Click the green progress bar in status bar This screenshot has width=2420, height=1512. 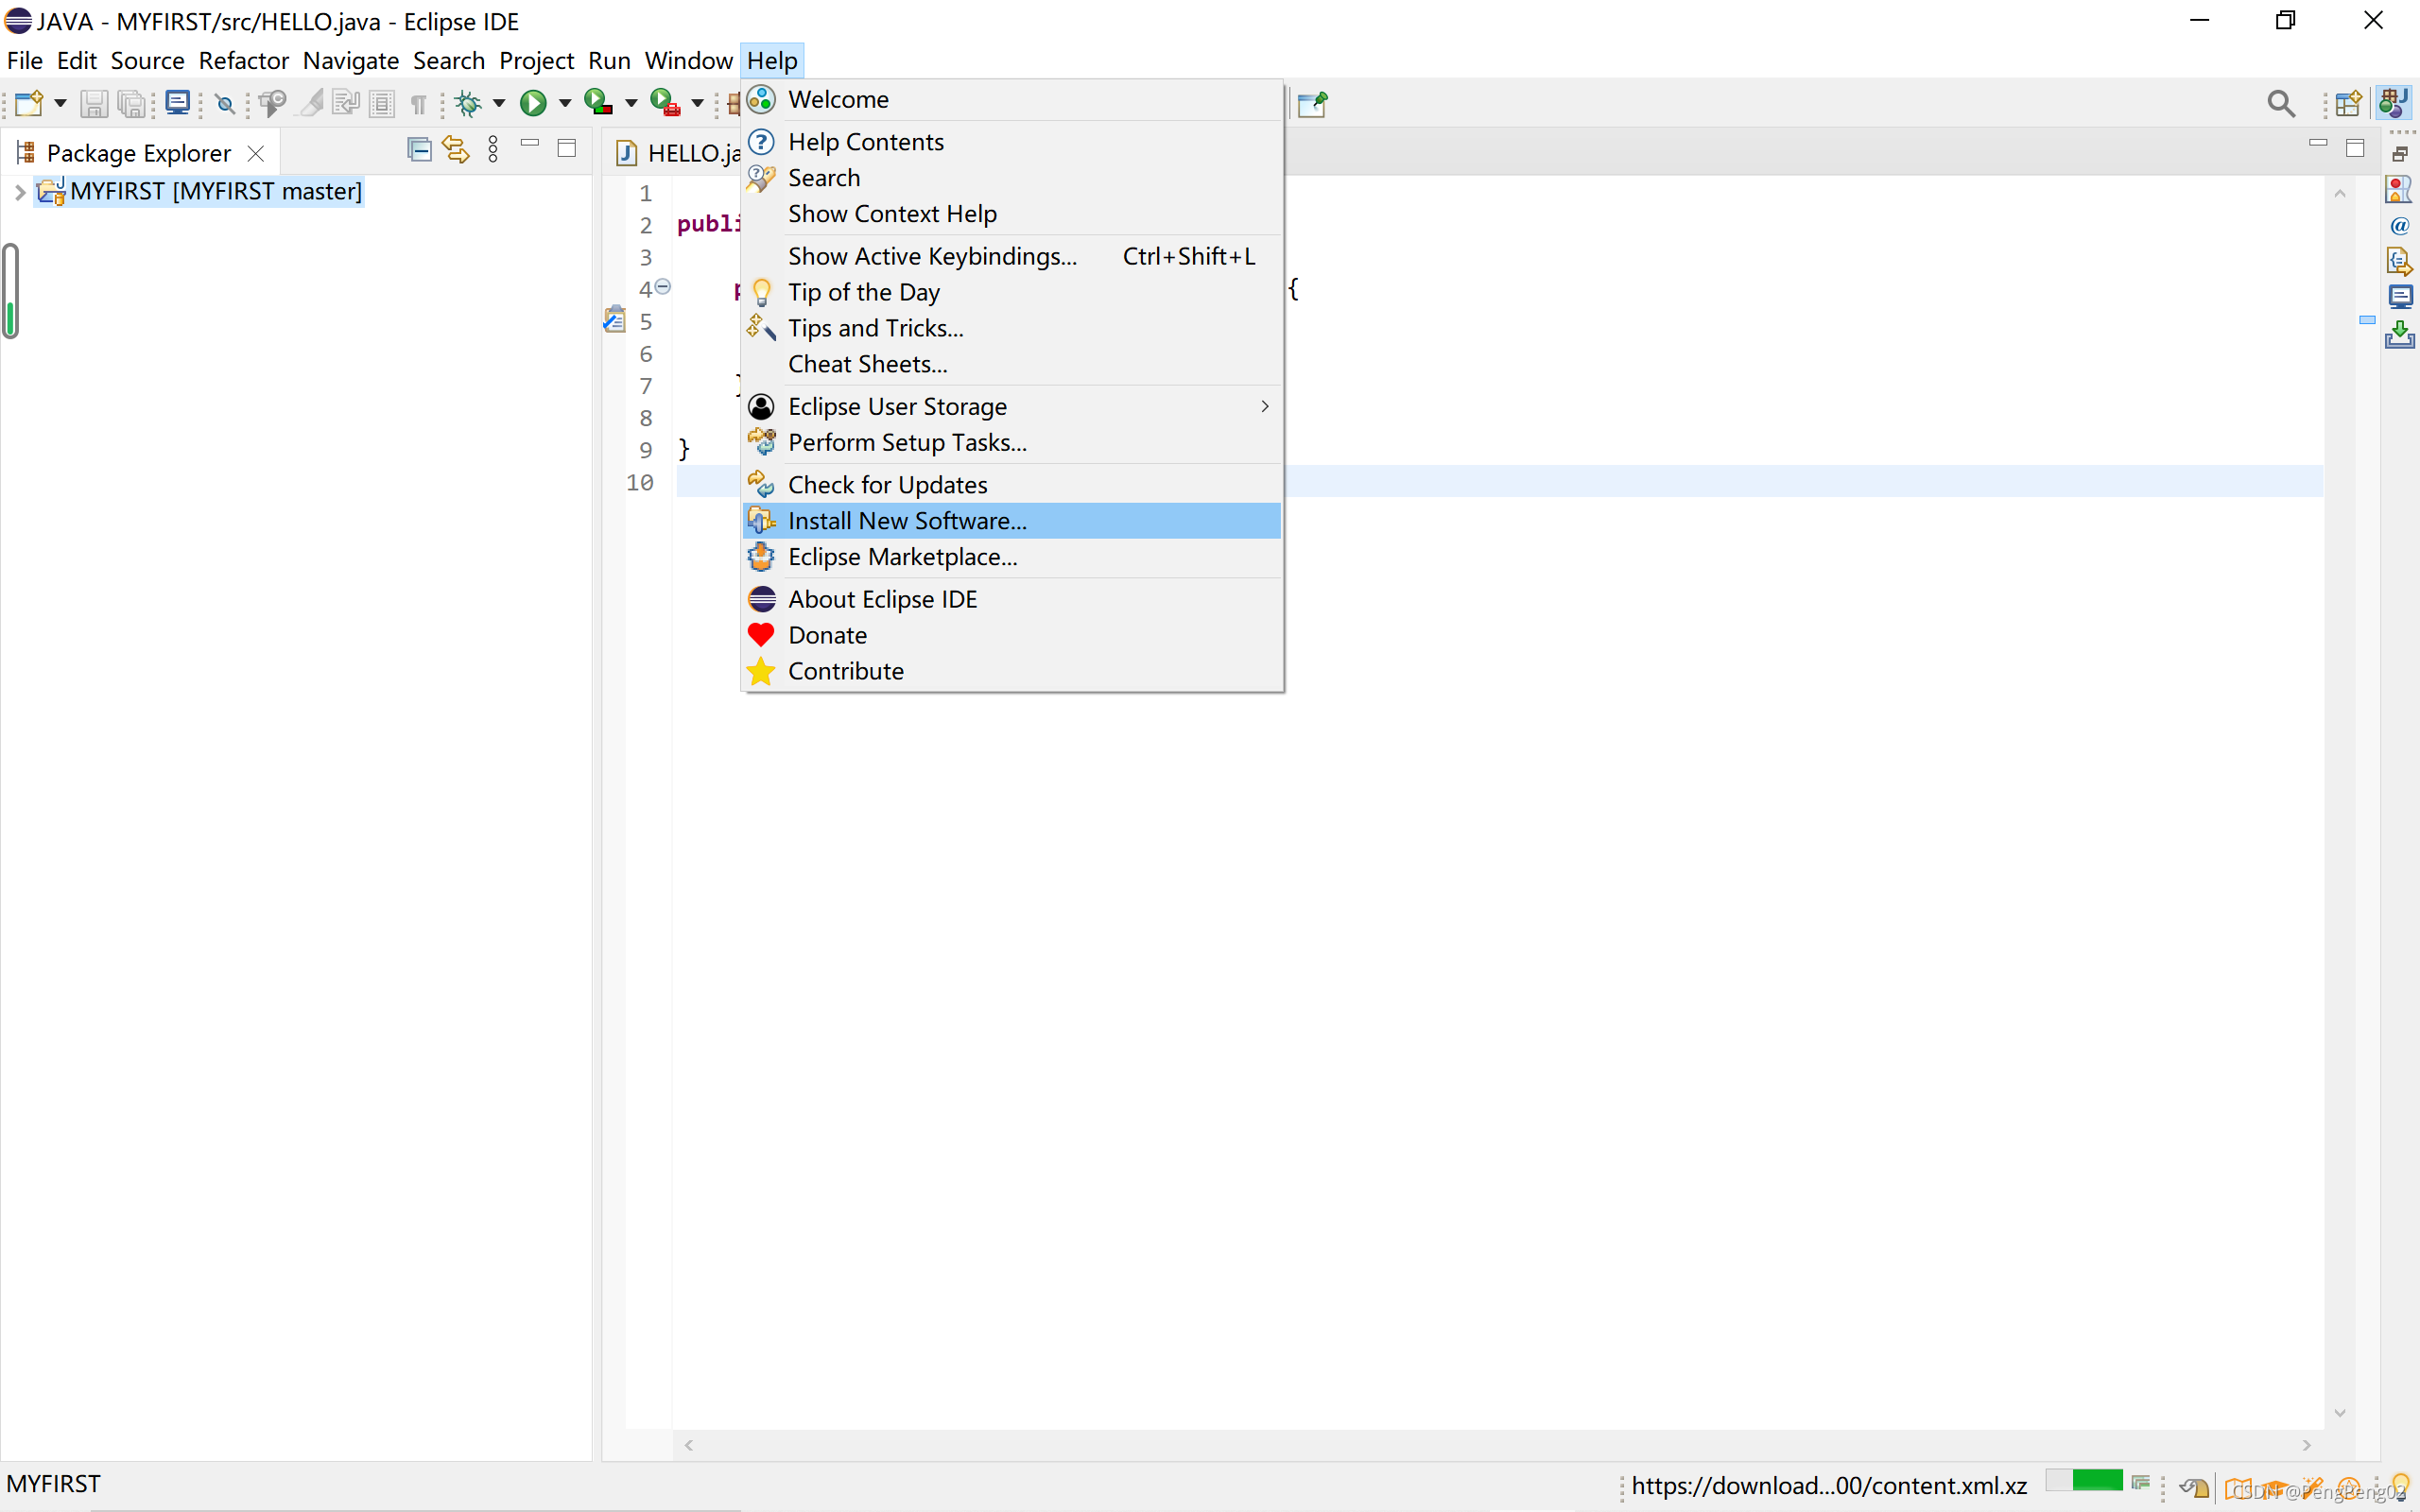2096,1481
